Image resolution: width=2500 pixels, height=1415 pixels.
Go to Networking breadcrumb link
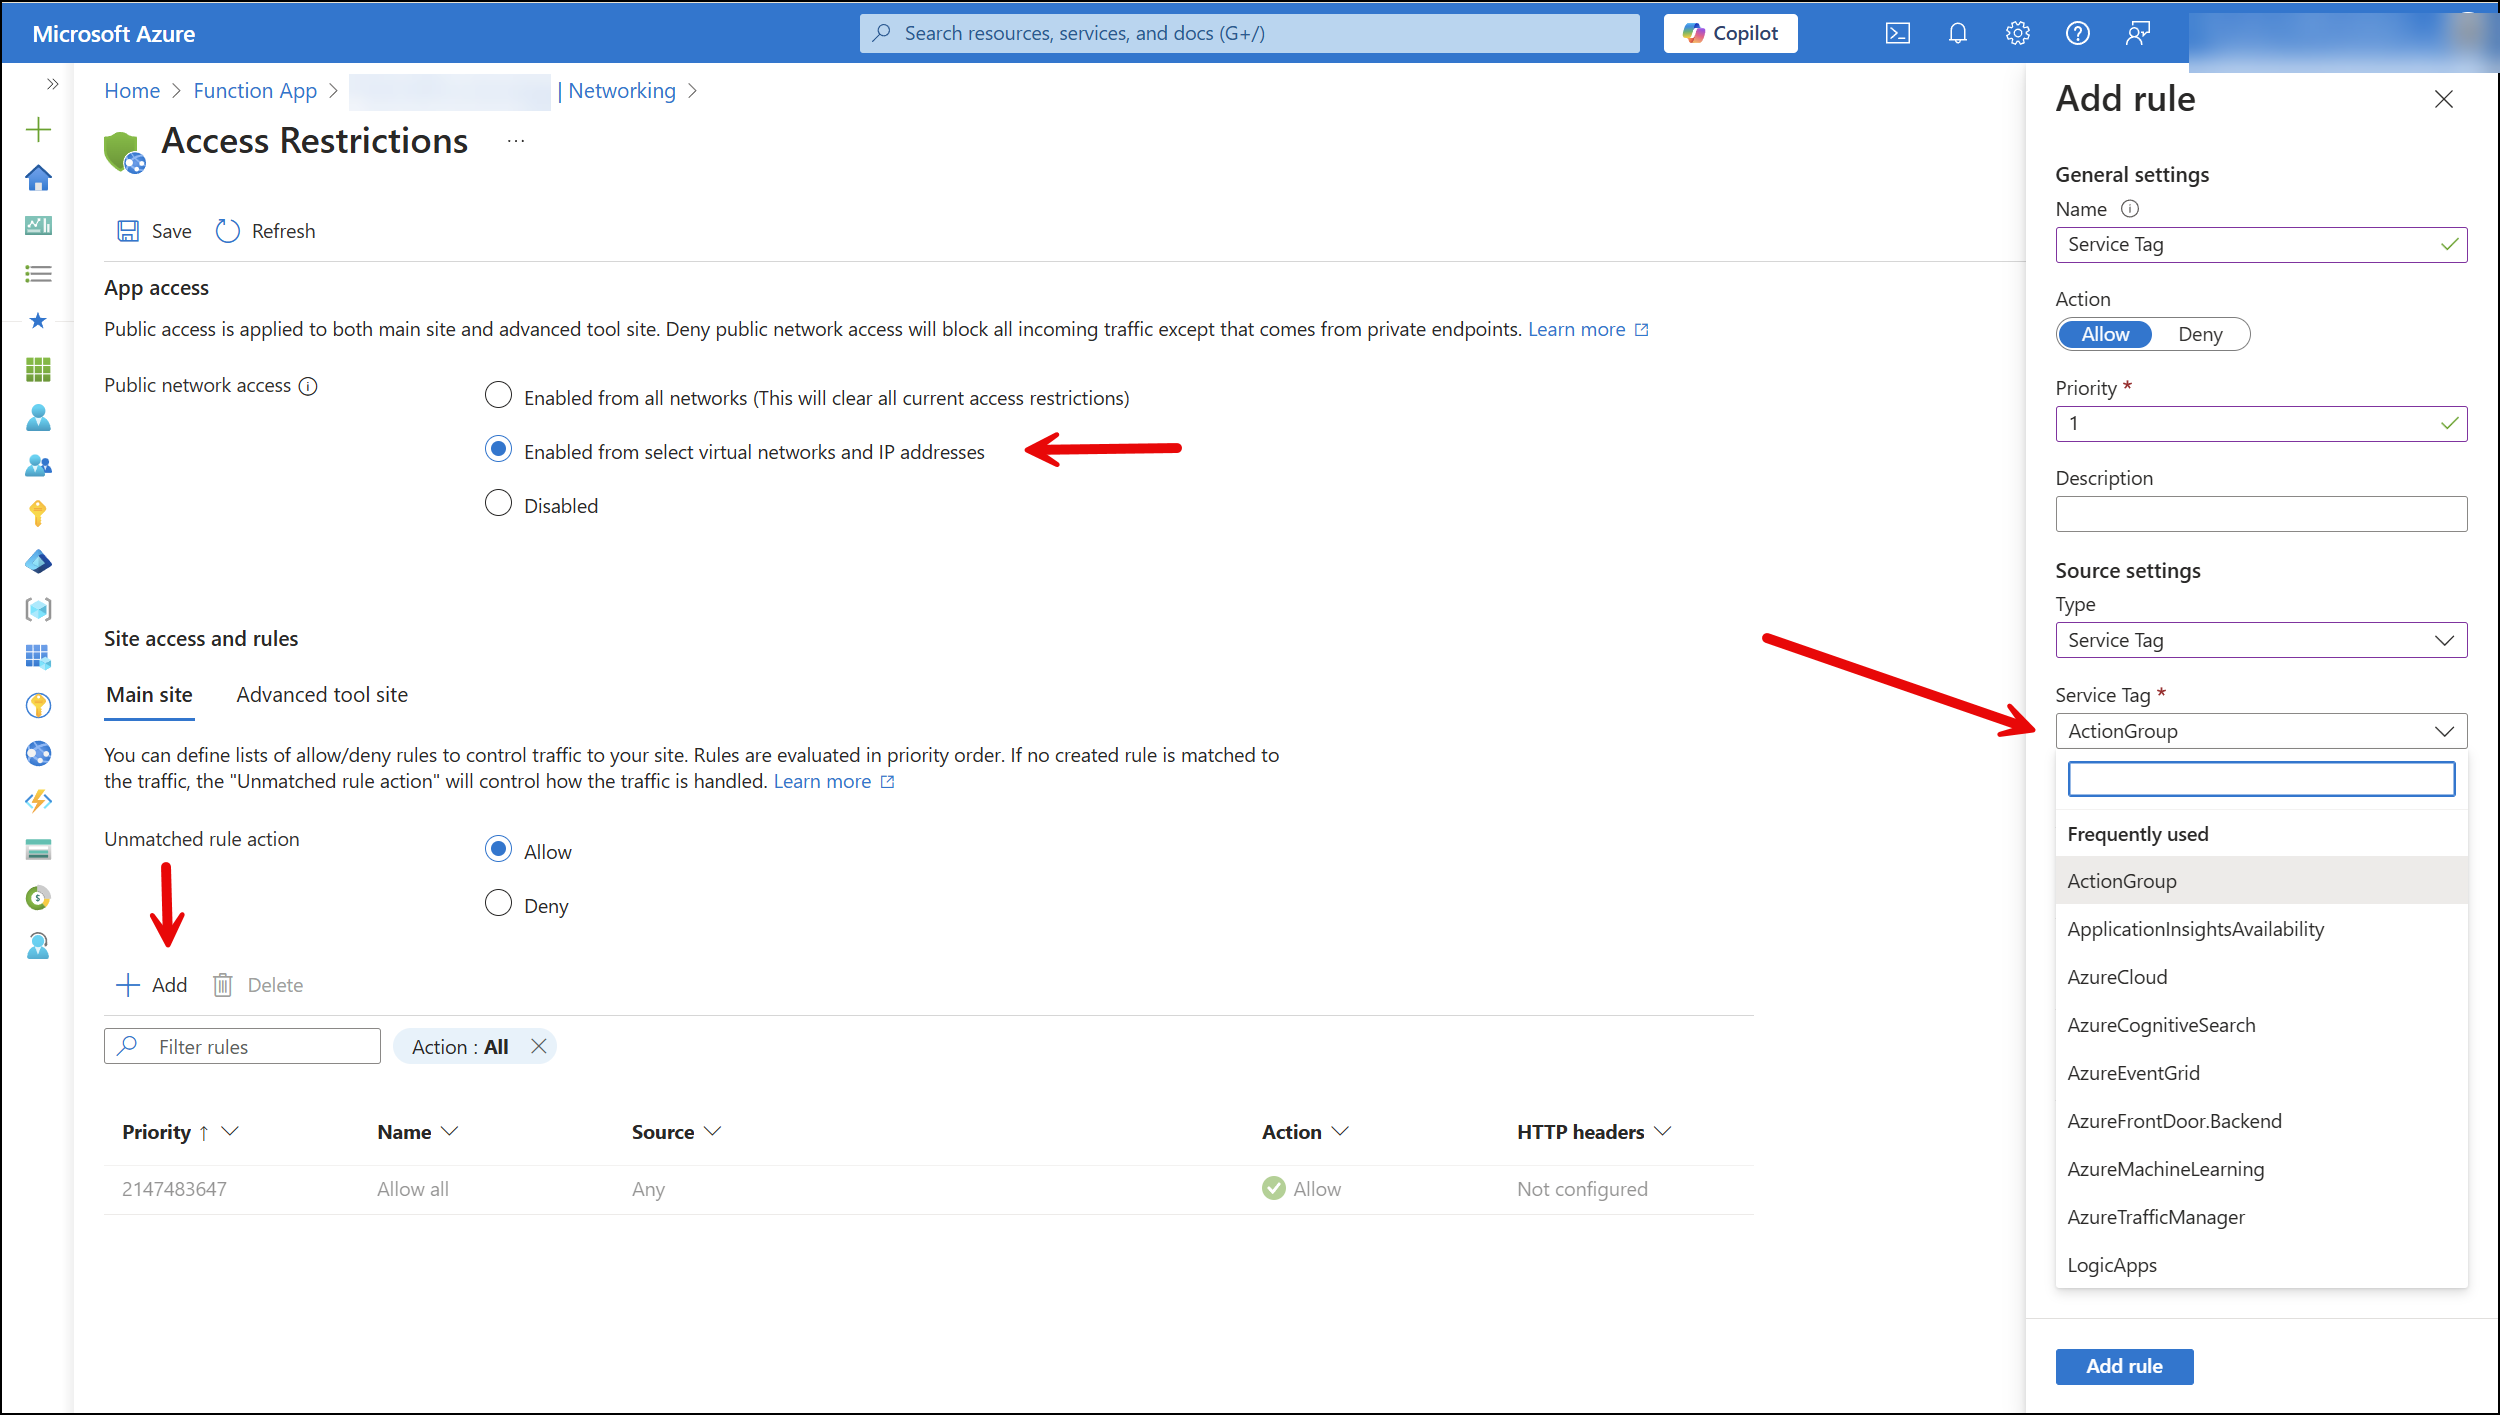622,91
